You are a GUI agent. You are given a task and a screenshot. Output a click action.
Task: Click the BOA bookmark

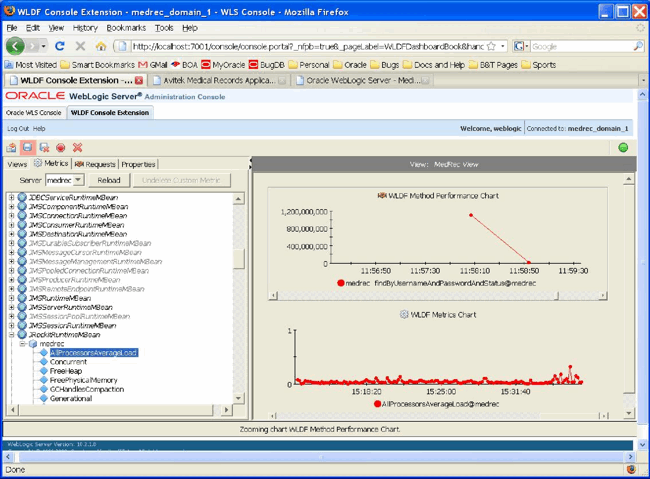coord(184,65)
